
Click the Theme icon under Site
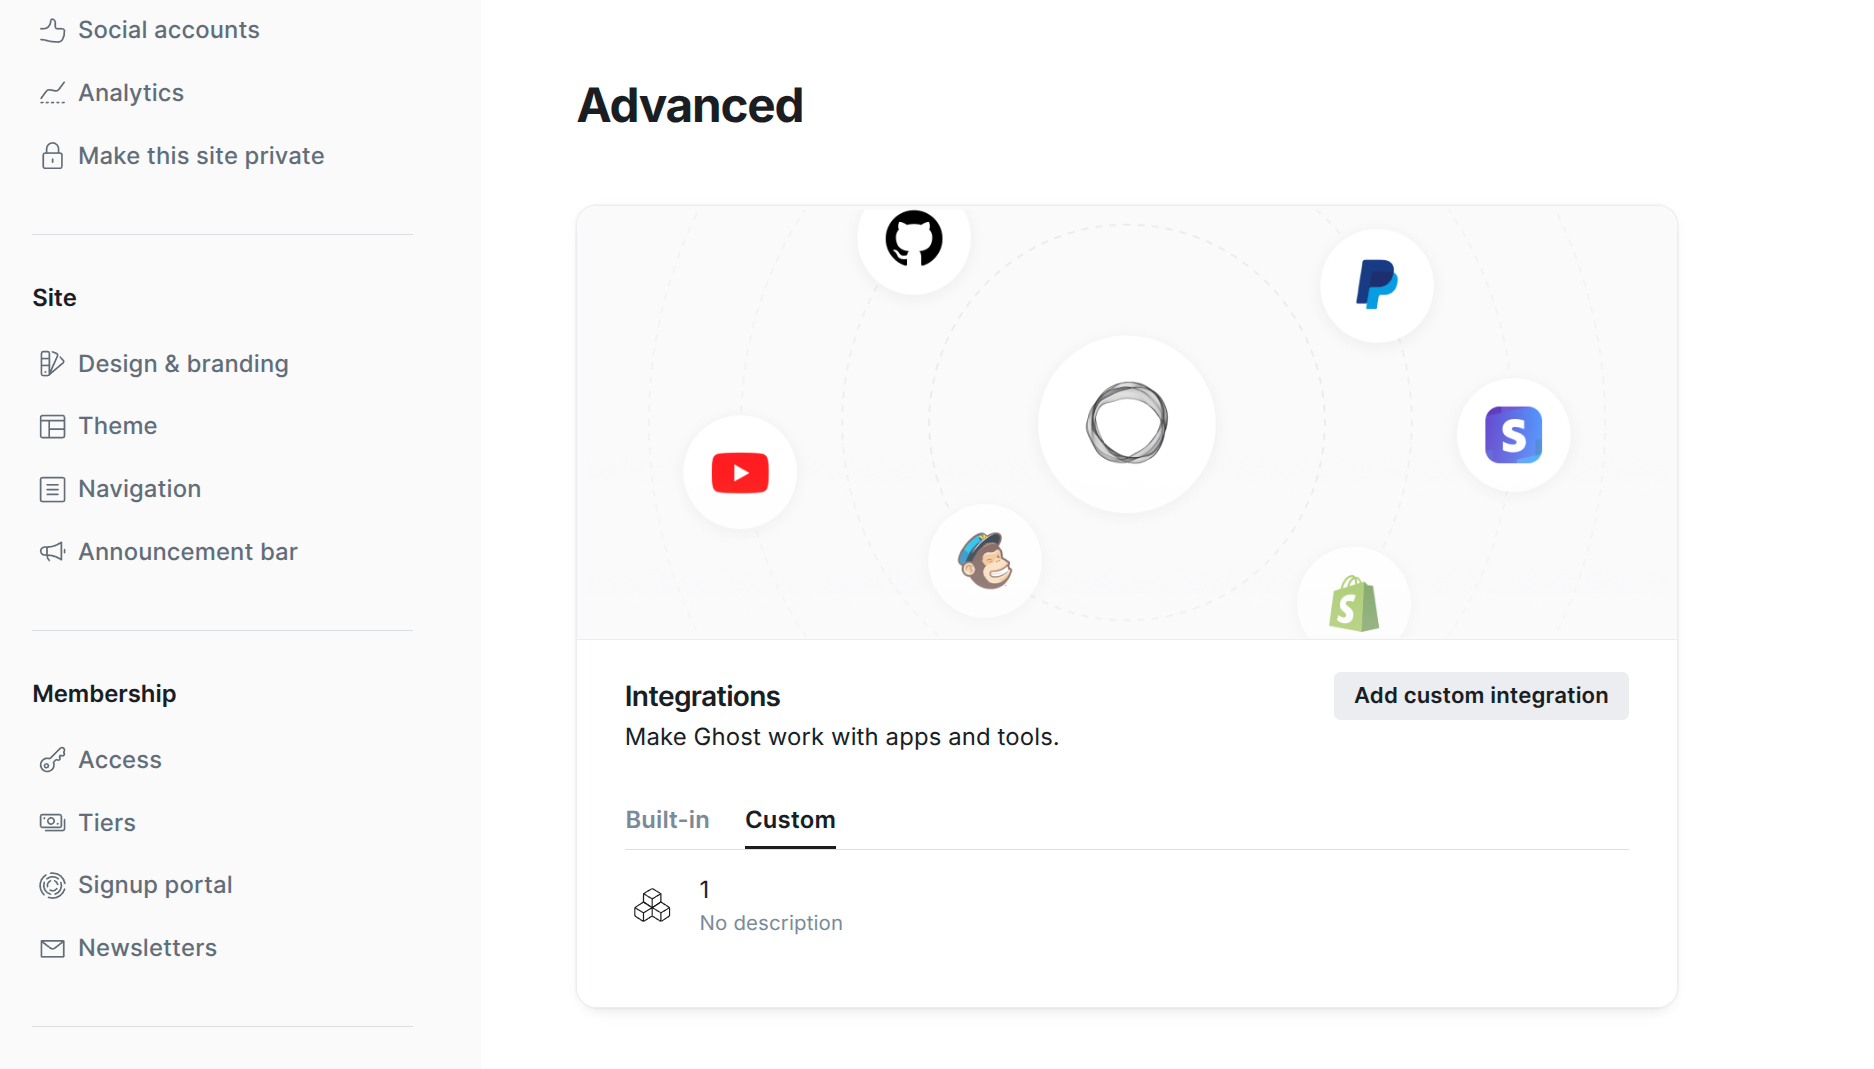point(53,425)
